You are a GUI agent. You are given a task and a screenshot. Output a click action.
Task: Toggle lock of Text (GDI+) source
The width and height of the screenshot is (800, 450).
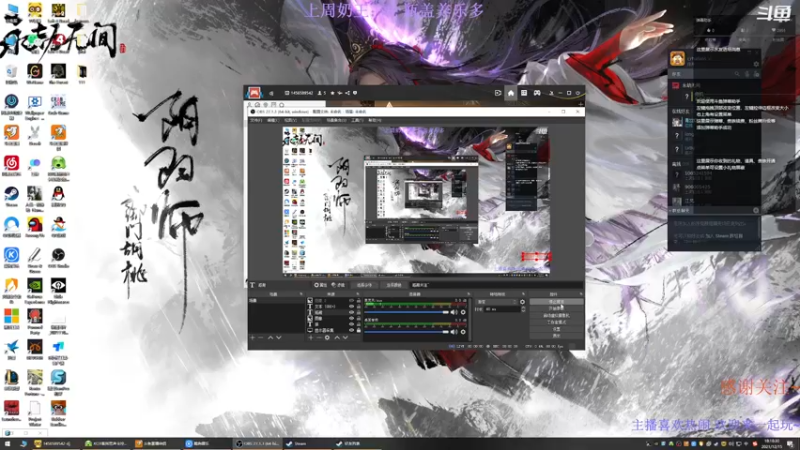click(x=359, y=306)
